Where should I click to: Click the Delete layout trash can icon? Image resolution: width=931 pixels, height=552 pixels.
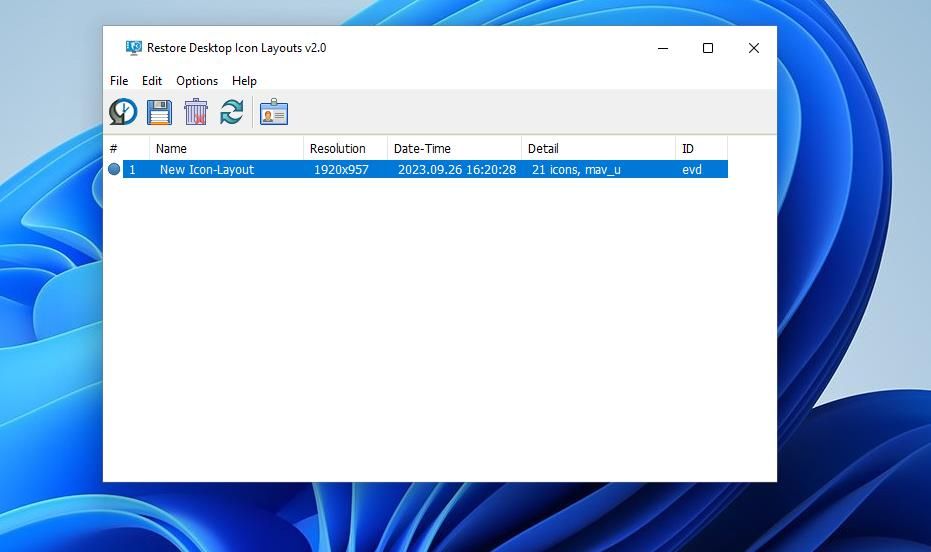click(x=195, y=112)
